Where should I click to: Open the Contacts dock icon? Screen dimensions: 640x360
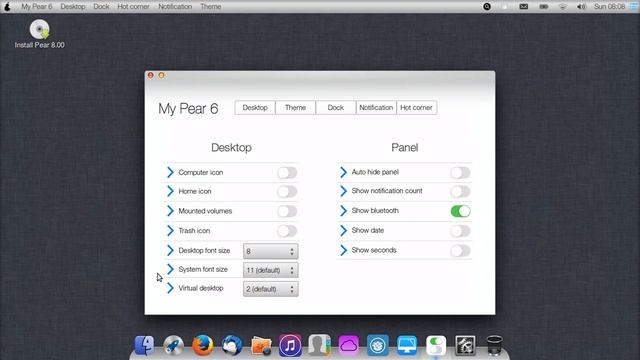[x=319, y=345]
